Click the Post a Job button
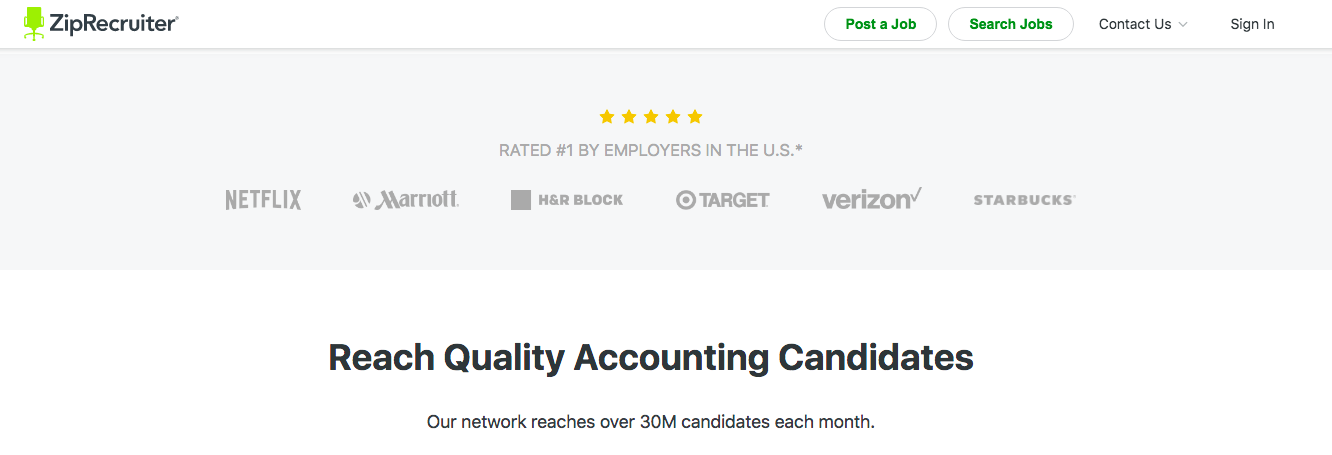The height and width of the screenshot is (455, 1332). (880, 24)
